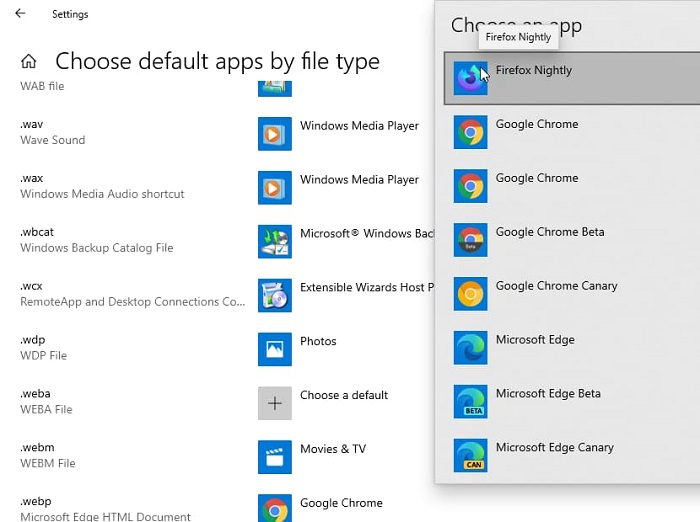
Task: Click Windows Media Player icon for .wax
Action: coord(274,187)
